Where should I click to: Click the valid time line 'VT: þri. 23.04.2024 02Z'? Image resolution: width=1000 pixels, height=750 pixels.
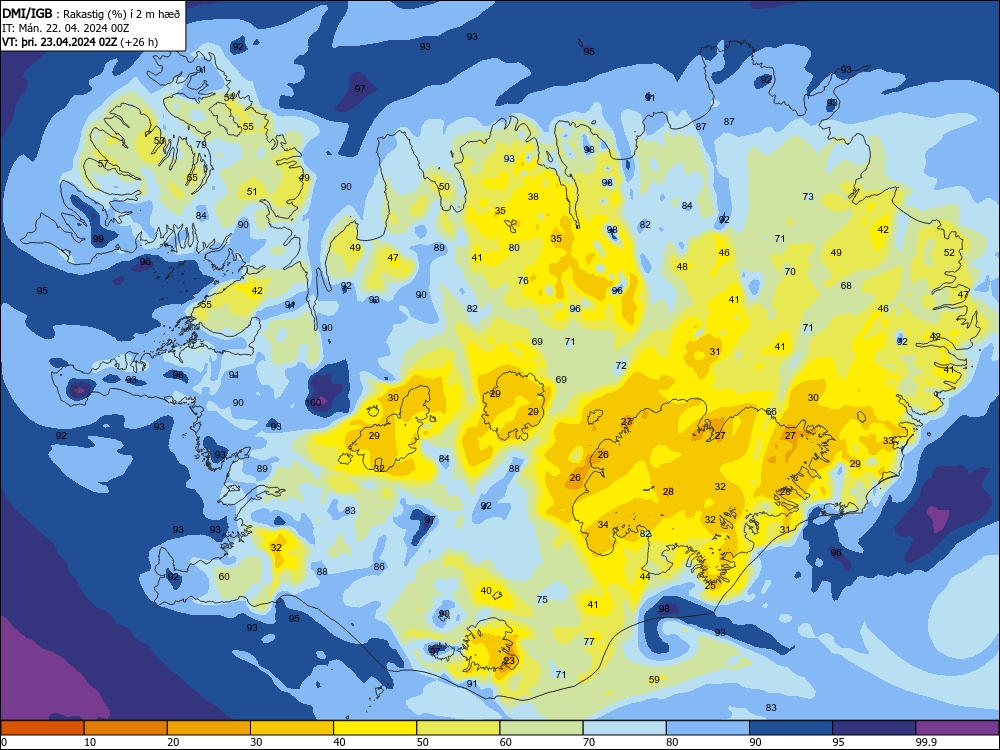tap(60, 42)
